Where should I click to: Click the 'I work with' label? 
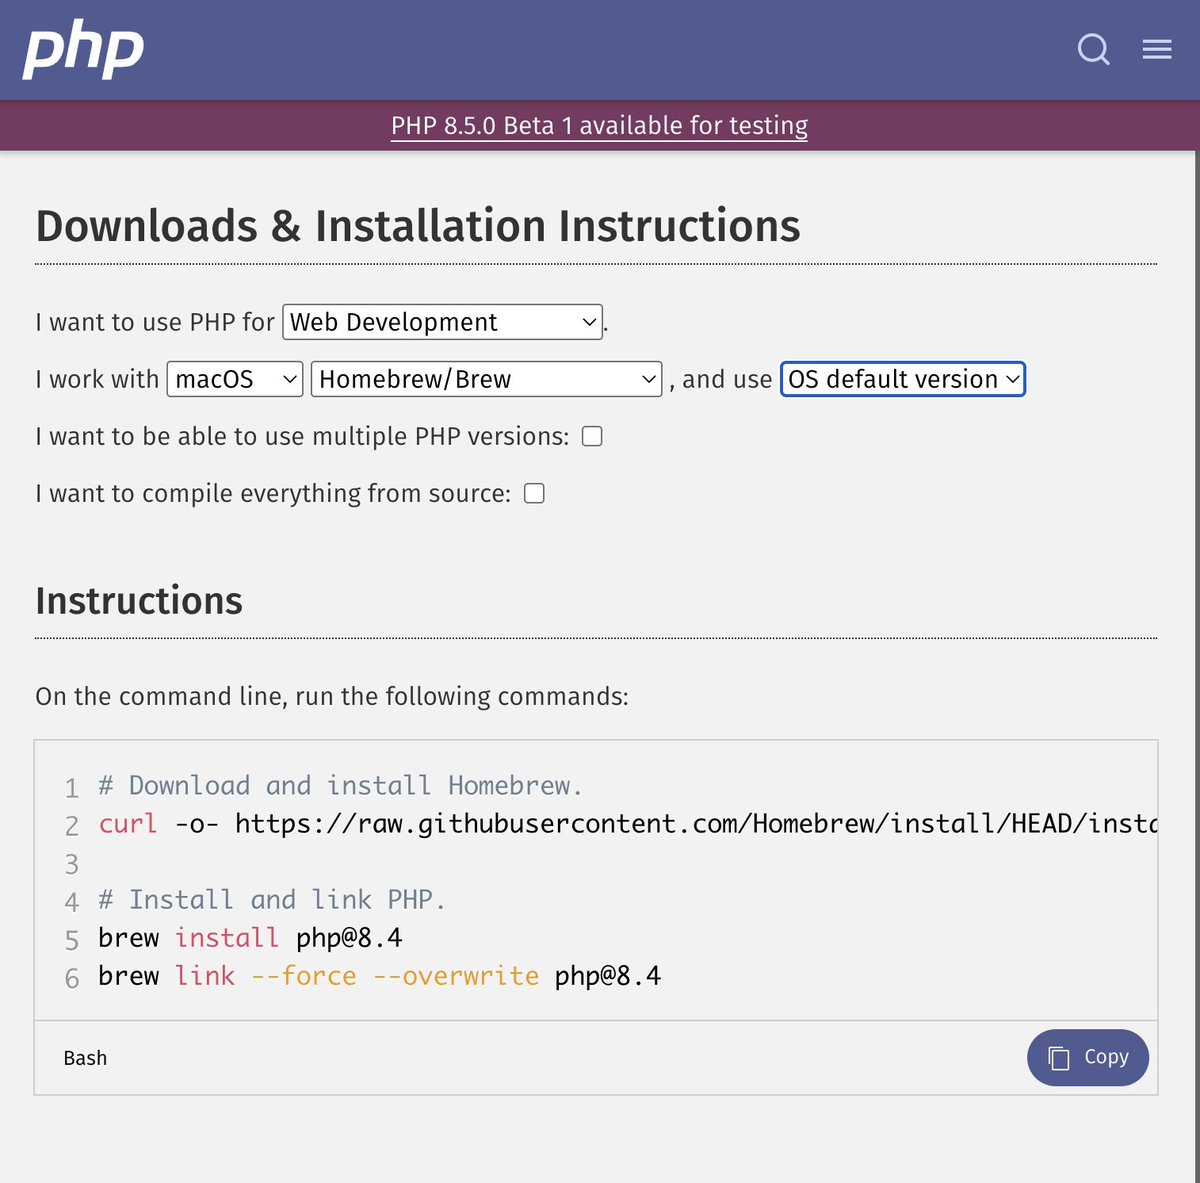pyautogui.click(x=97, y=379)
